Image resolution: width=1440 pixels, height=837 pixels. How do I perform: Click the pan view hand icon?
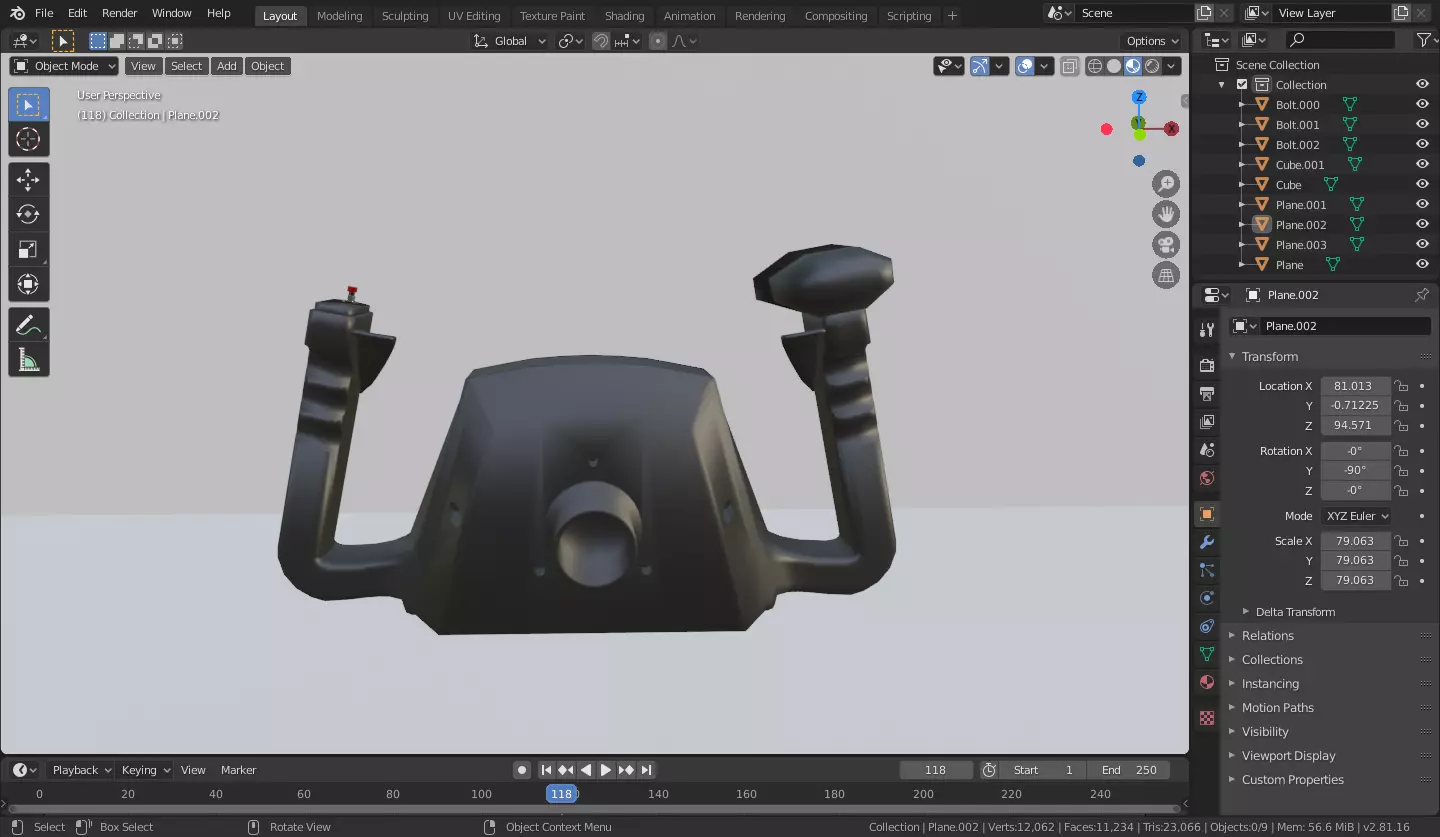coord(1166,214)
